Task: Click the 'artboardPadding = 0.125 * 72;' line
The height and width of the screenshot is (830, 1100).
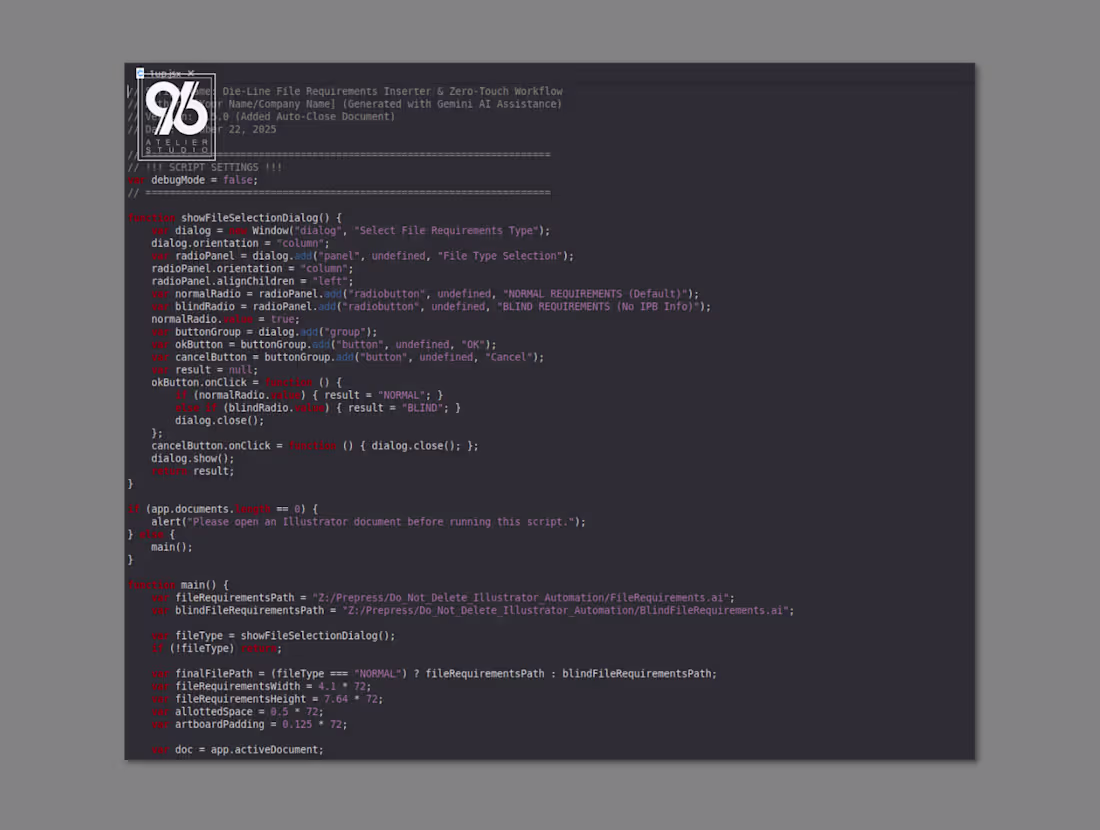Action: (249, 724)
